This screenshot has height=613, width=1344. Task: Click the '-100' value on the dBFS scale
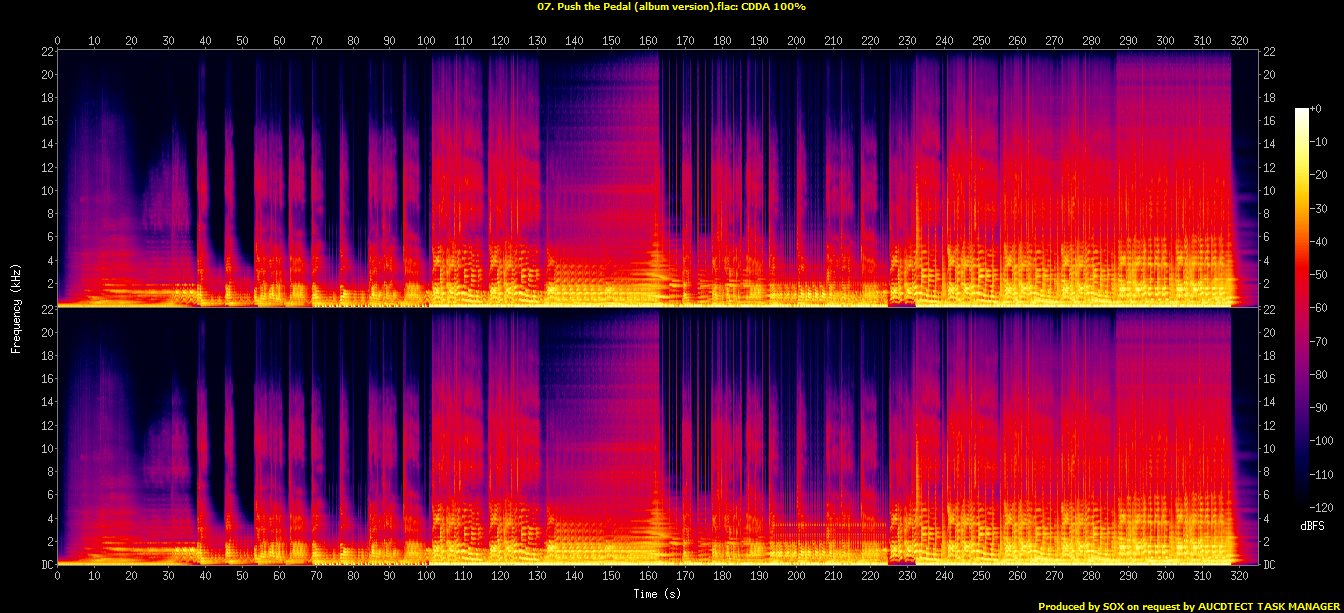1322,441
